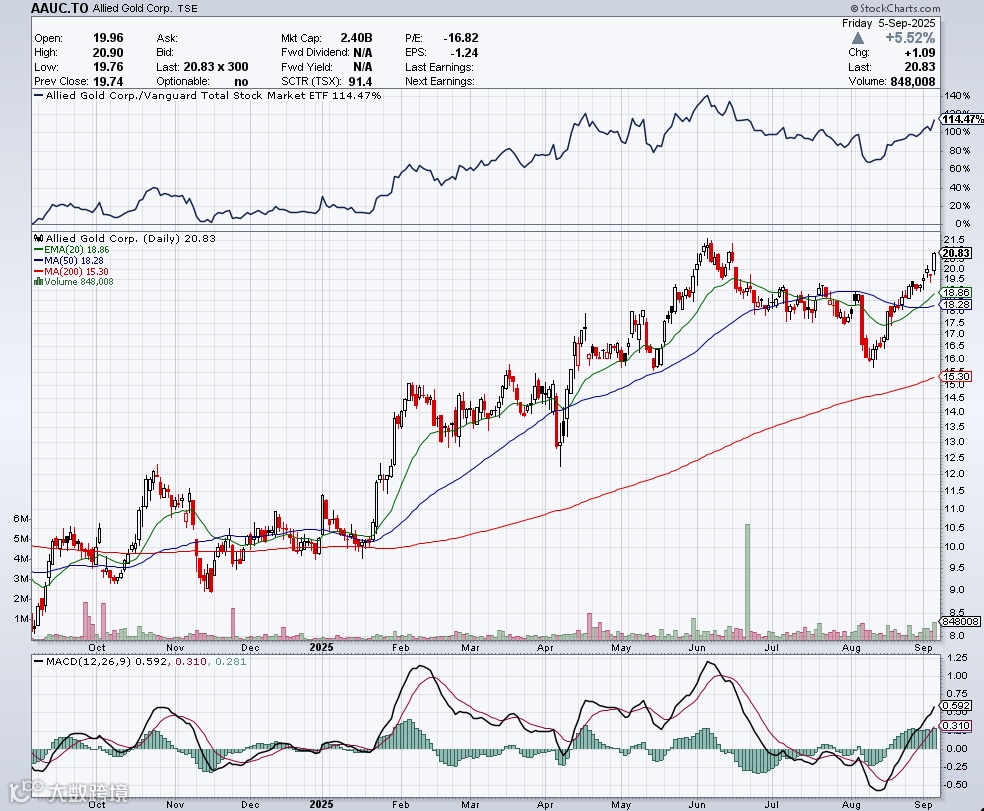Click the StockCharts.com copyright text
This screenshot has height=811, width=984.
pos(896,8)
